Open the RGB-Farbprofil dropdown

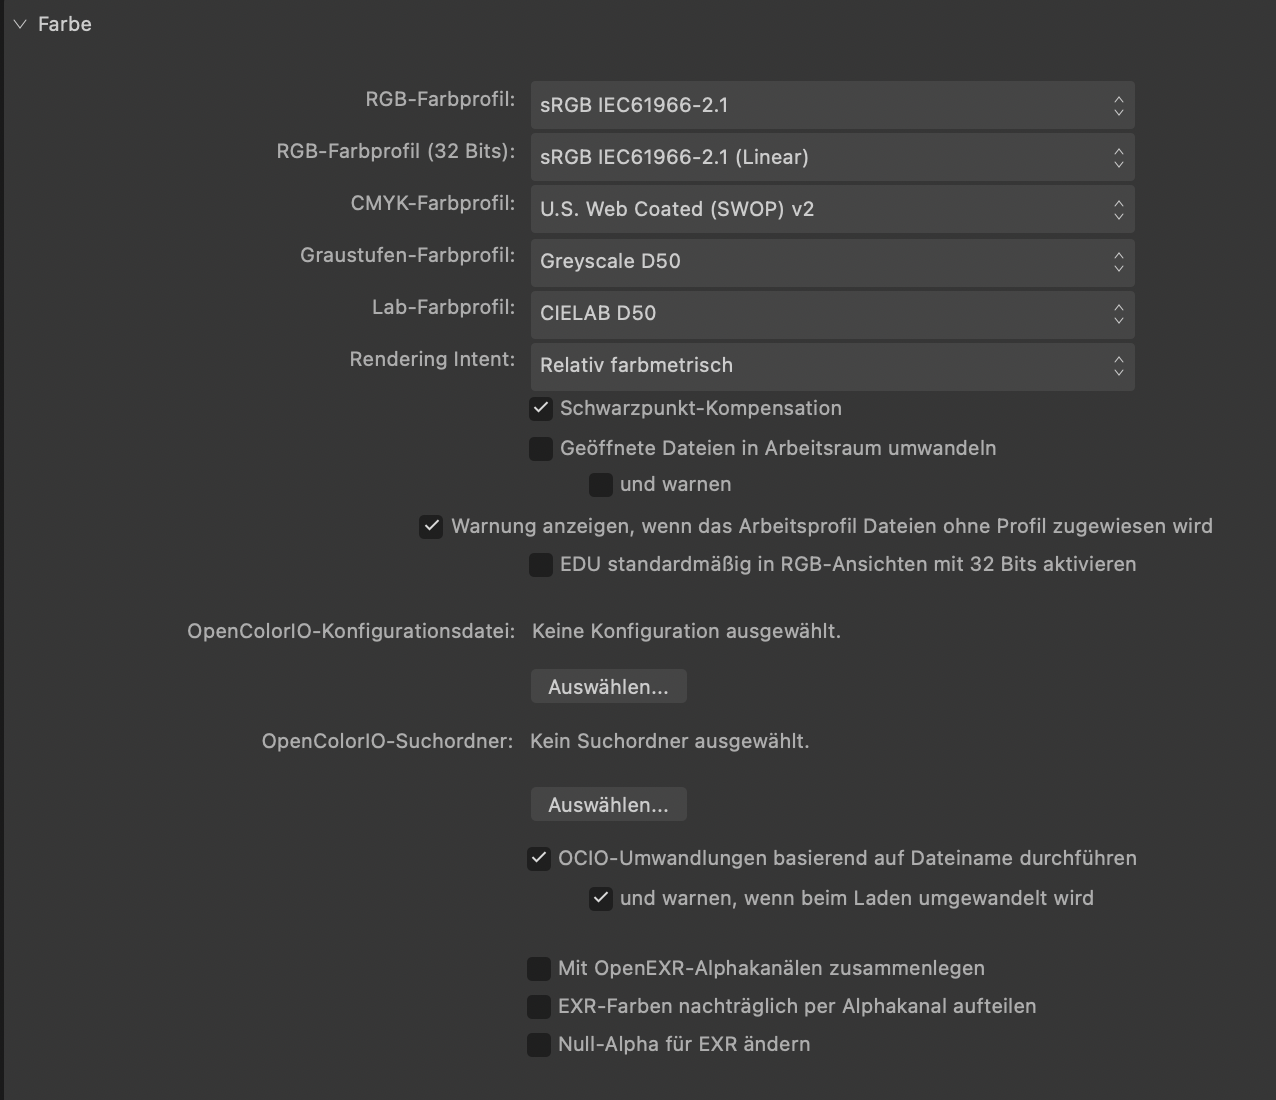[832, 105]
